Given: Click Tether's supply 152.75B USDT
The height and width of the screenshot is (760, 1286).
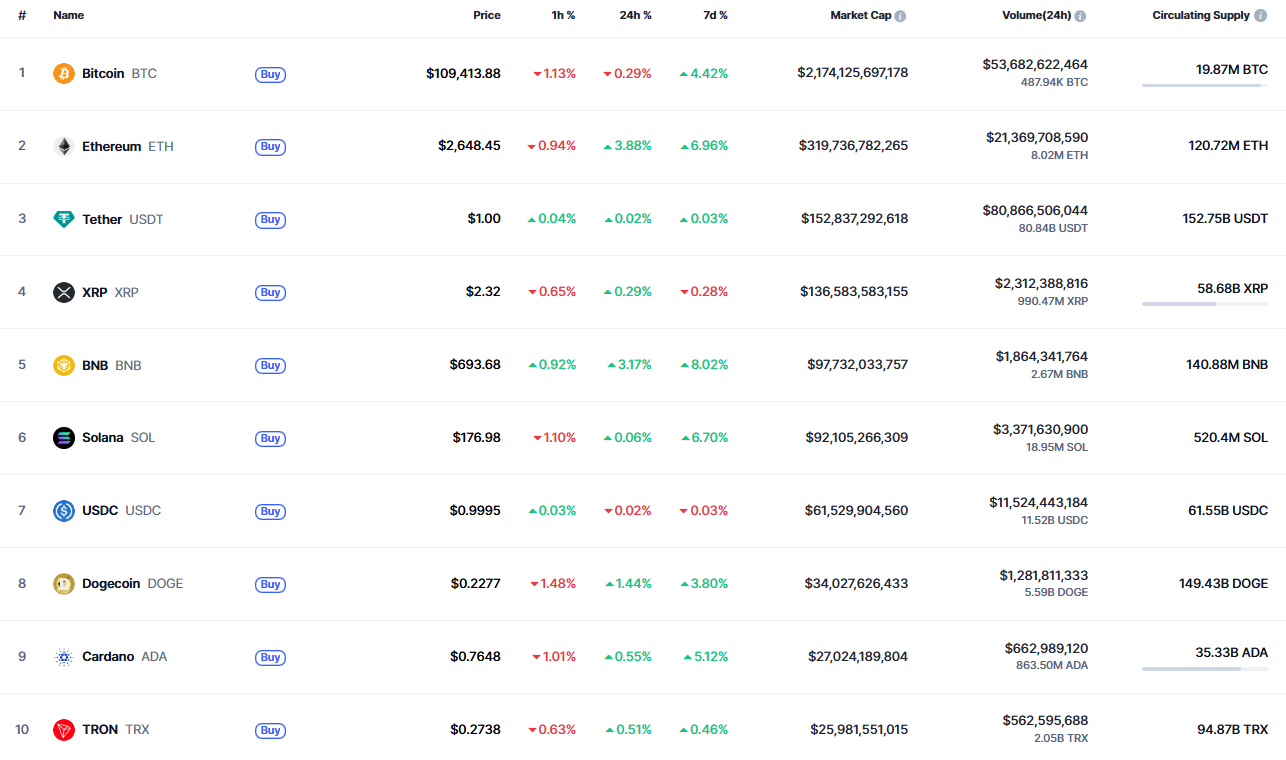Looking at the screenshot, I should tap(1225, 220).
